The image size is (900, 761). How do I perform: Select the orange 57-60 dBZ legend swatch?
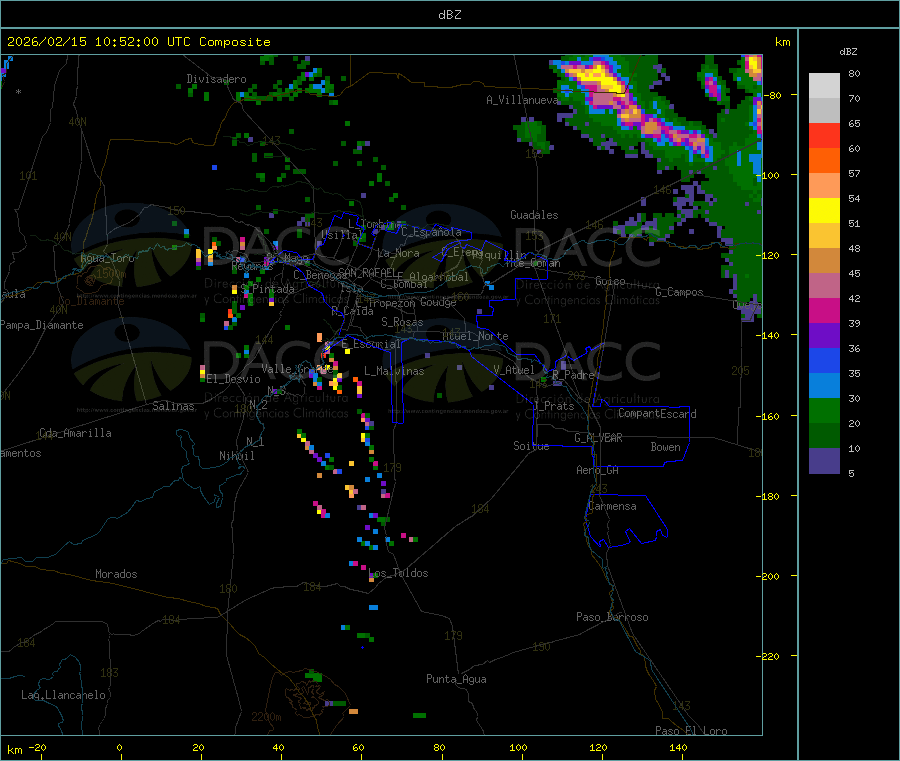(x=824, y=161)
